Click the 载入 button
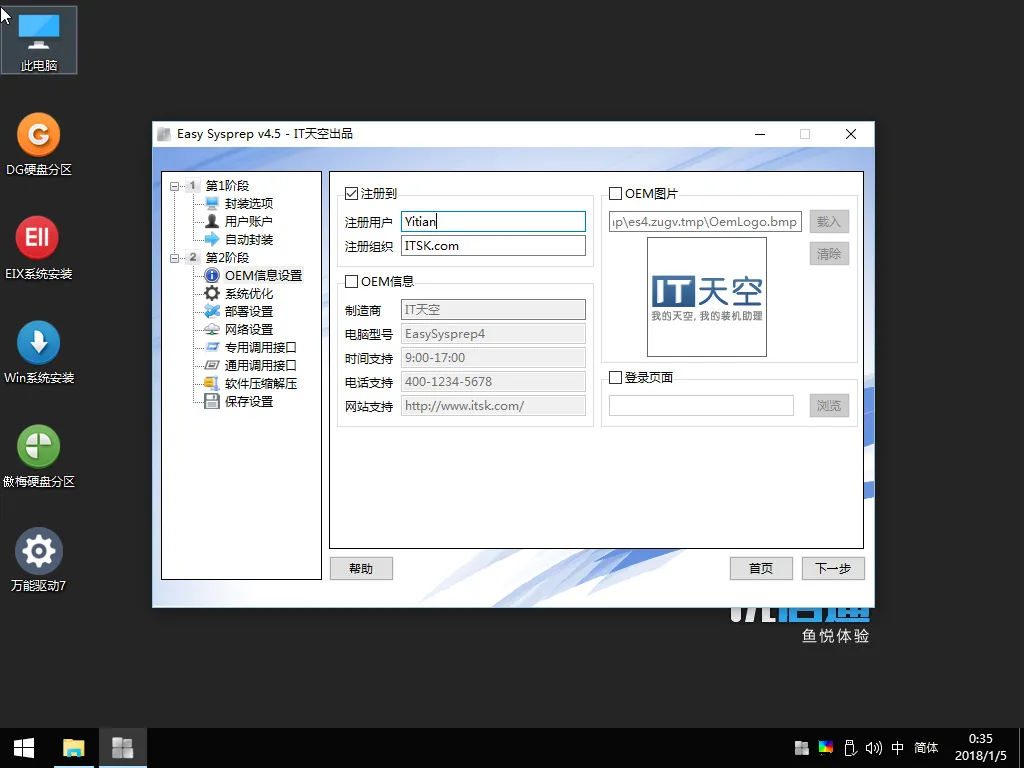 click(x=829, y=221)
